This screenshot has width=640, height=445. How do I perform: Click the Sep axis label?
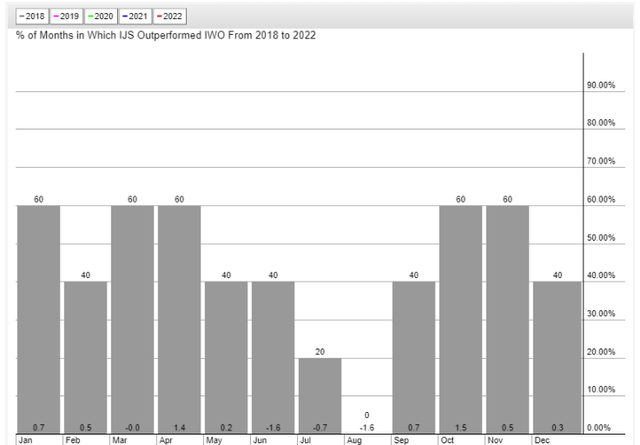coord(401,440)
